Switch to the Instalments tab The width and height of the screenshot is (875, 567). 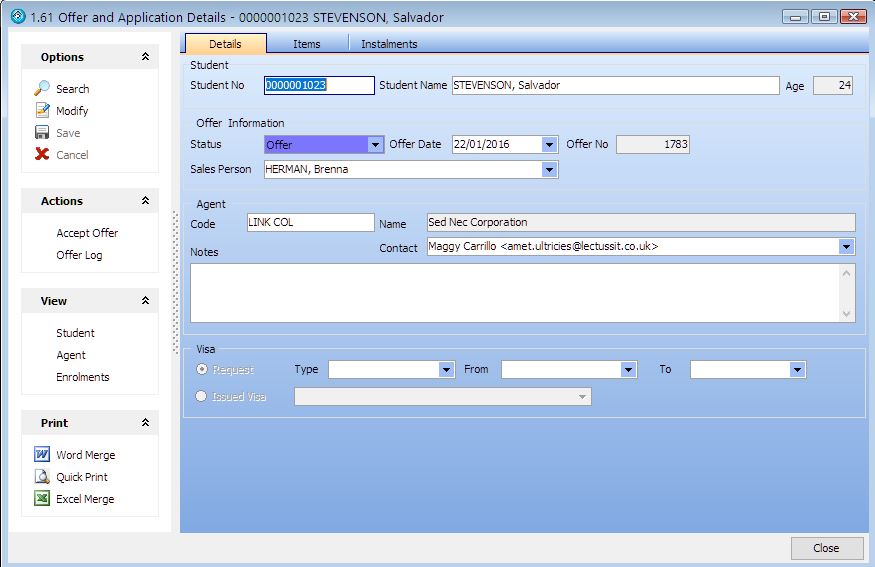click(x=389, y=44)
